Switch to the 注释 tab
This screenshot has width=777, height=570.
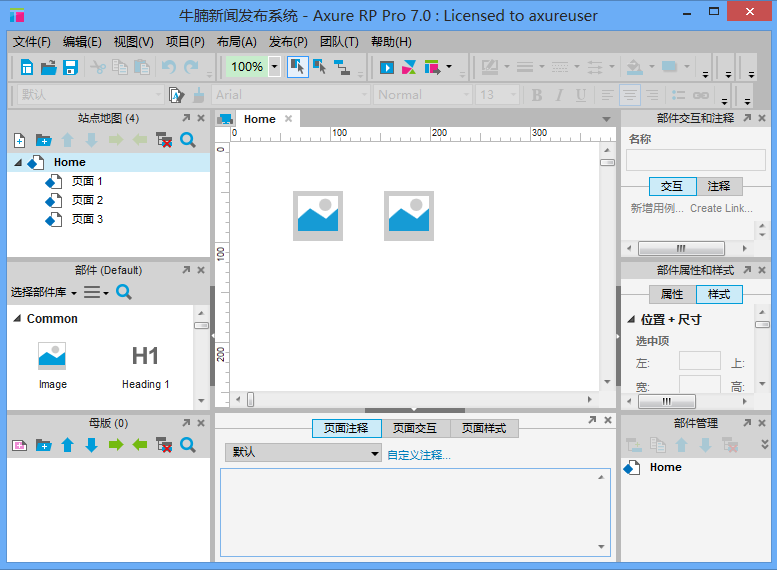coord(719,186)
